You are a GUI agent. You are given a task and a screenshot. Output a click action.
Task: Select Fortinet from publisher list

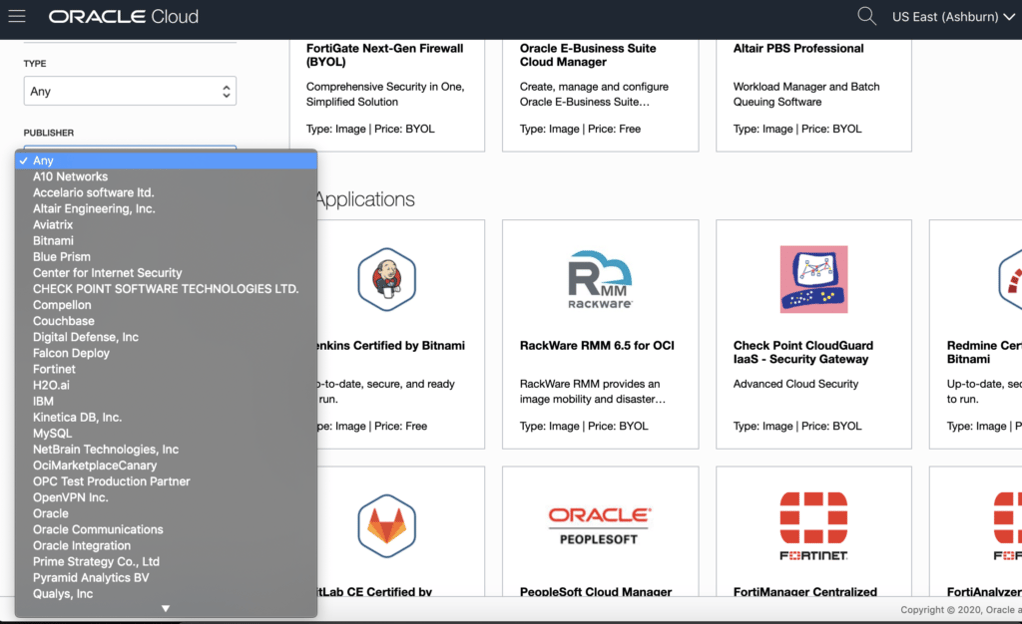pos(54,369)
